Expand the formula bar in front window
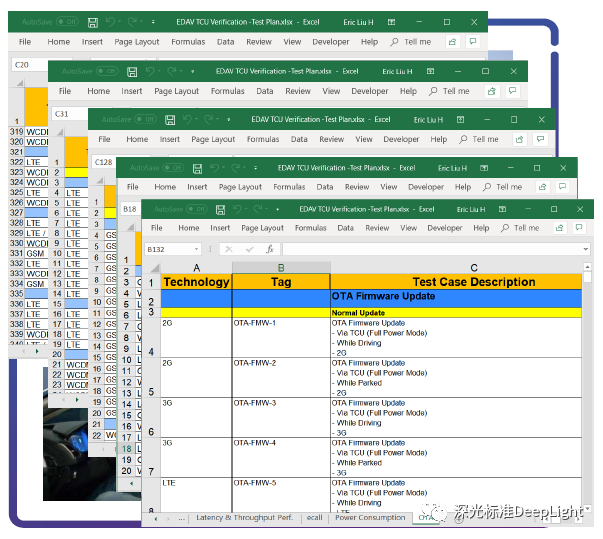The height and width of the screenshot is (539, 603). click(585, 249)
